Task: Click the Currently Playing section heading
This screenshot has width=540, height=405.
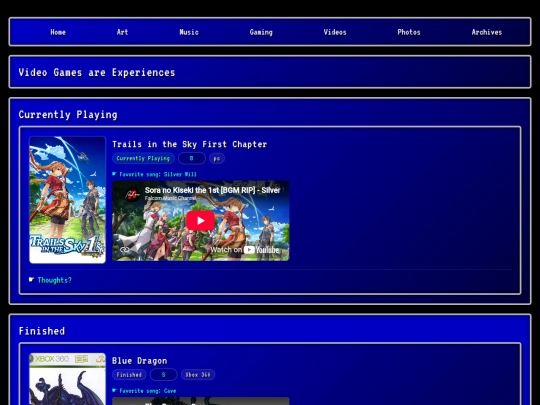Action: click(68, 114)
